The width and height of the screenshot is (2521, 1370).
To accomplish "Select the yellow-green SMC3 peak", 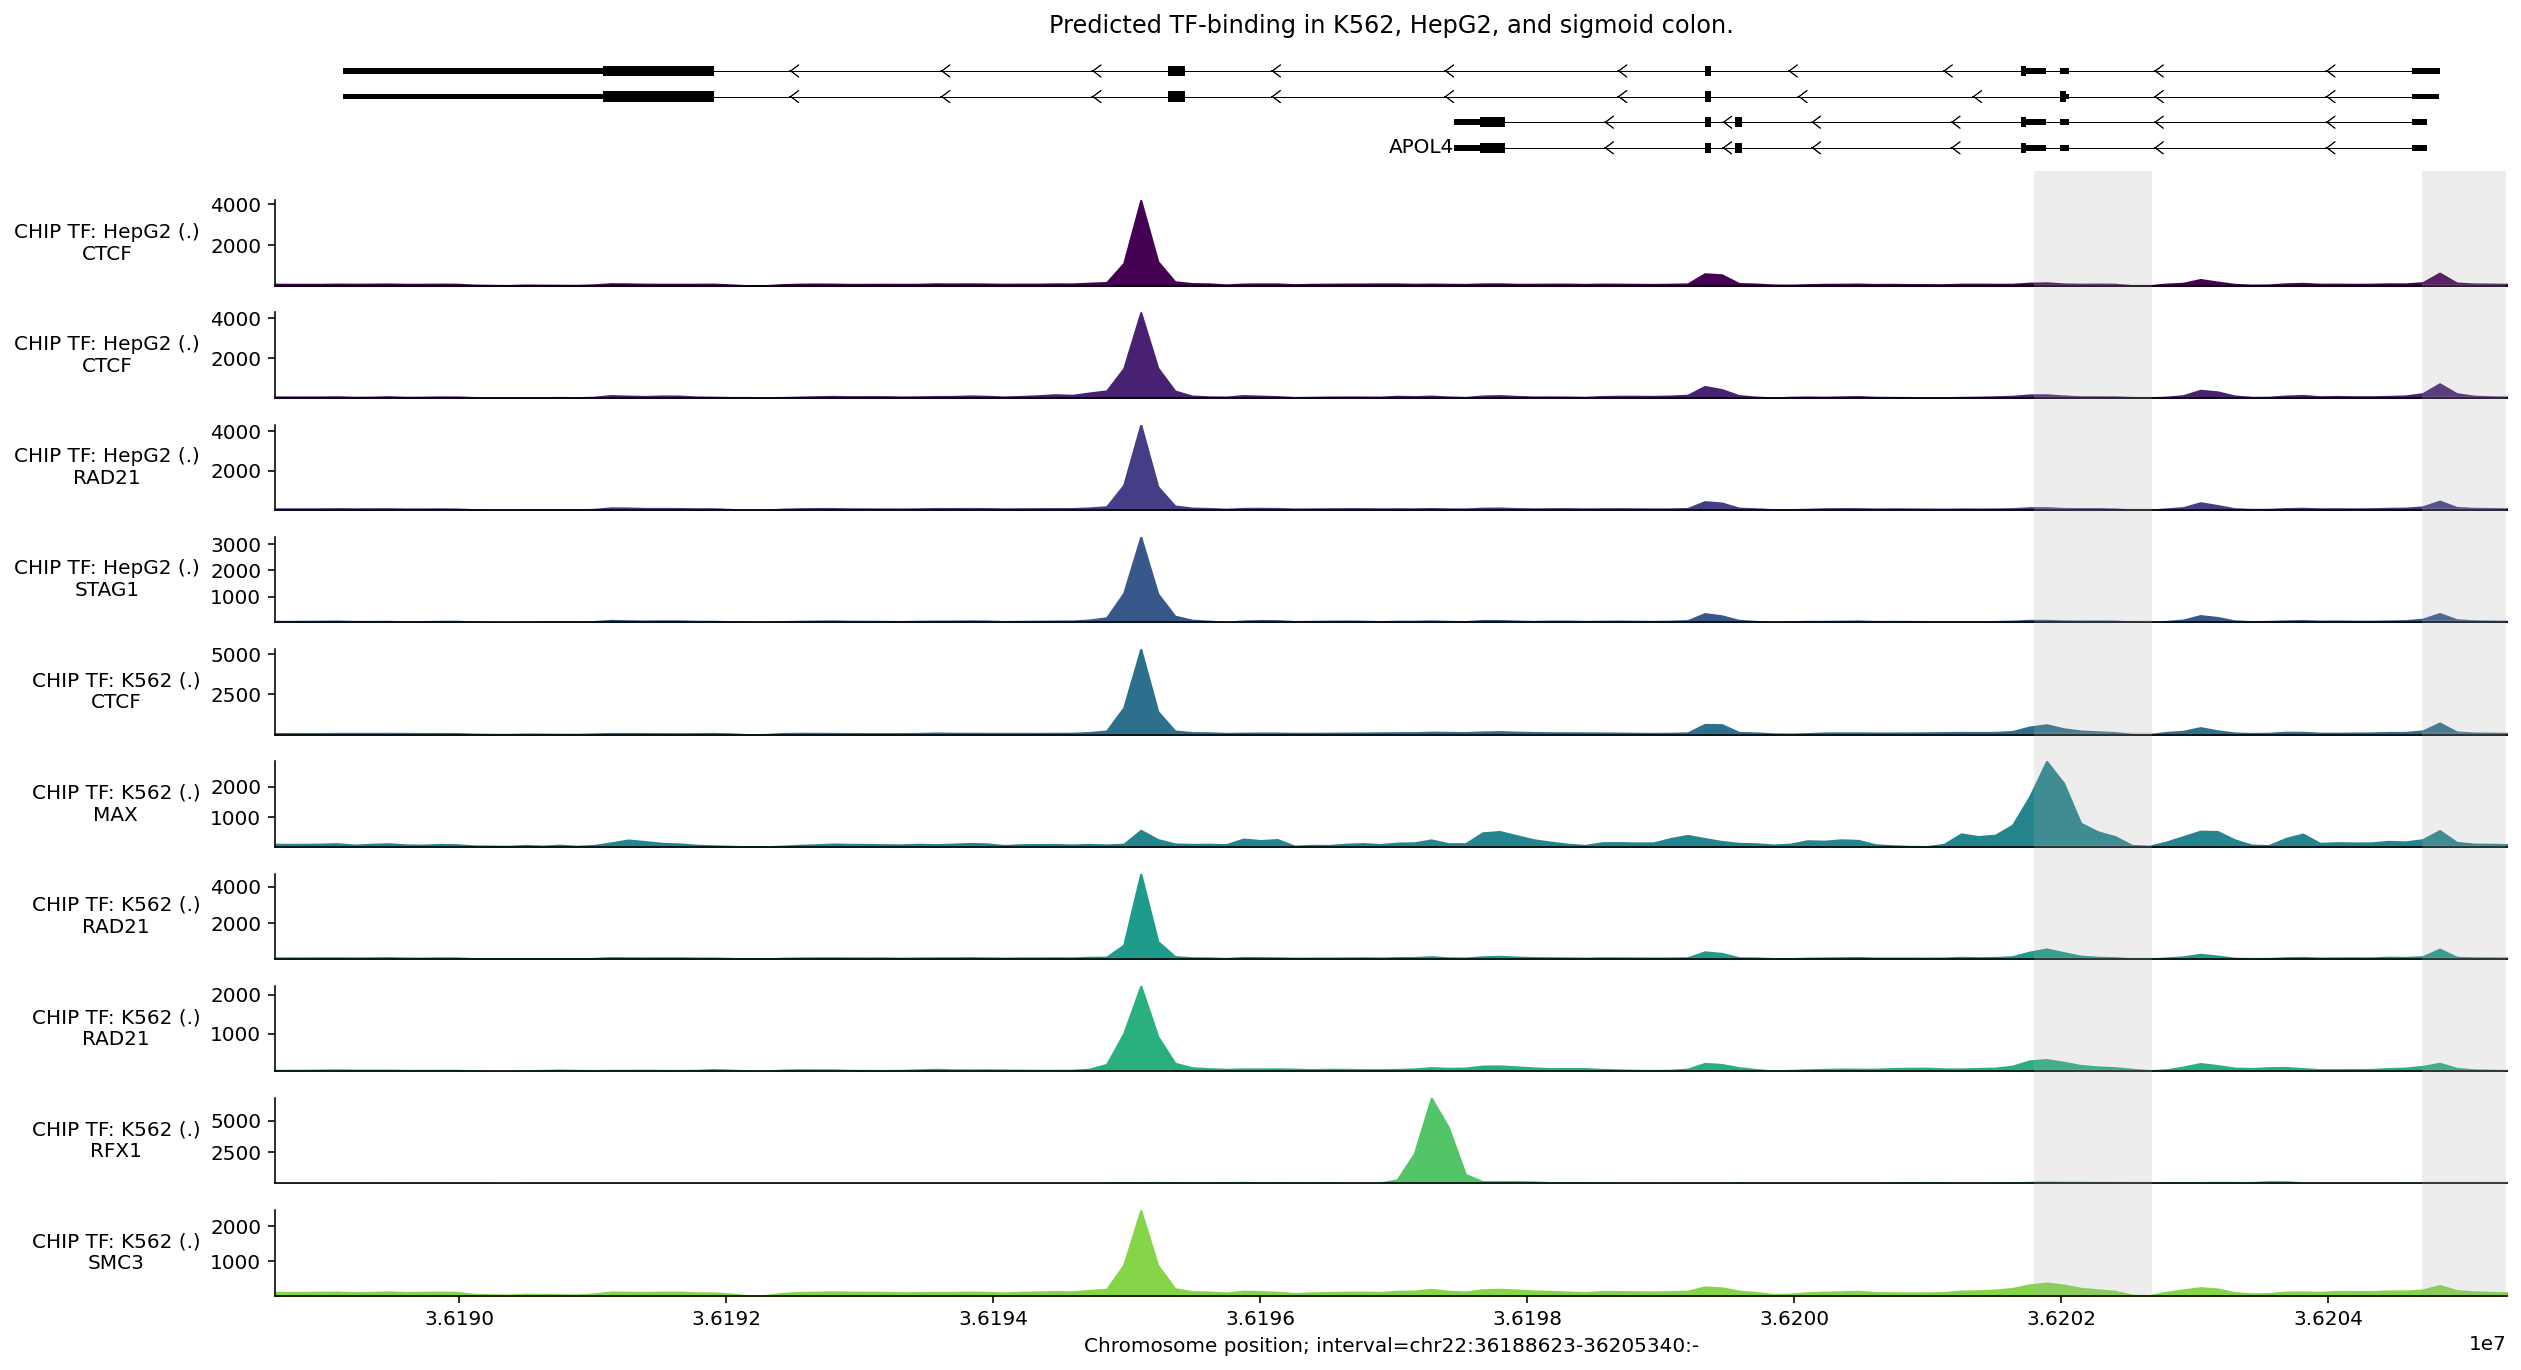I will click(x=1142, y=1262).
